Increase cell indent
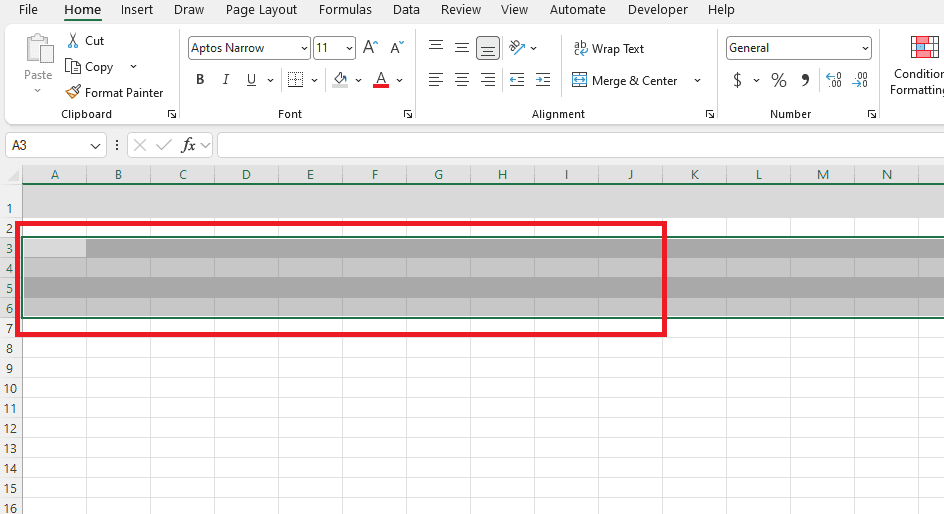944x514 pixels. pos(542,79)
